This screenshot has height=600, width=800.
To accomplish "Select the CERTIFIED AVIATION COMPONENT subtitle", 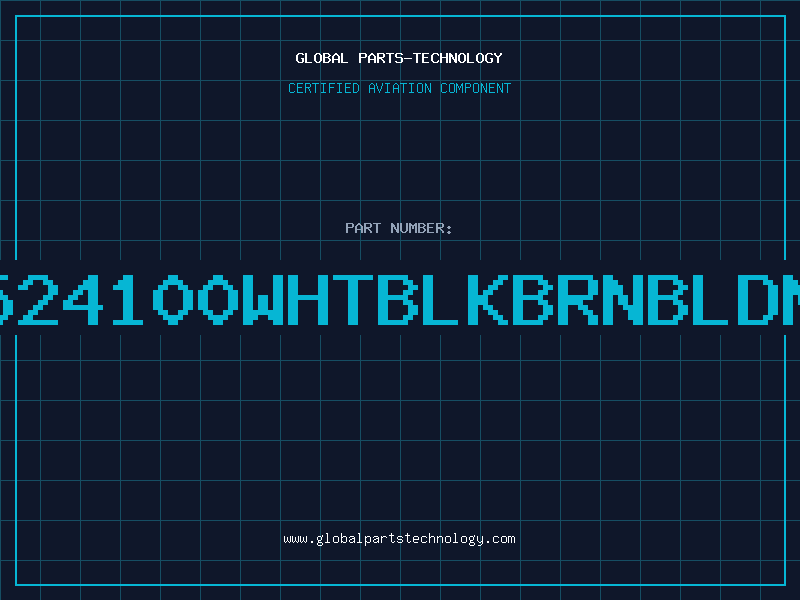I will coord(399,88).
